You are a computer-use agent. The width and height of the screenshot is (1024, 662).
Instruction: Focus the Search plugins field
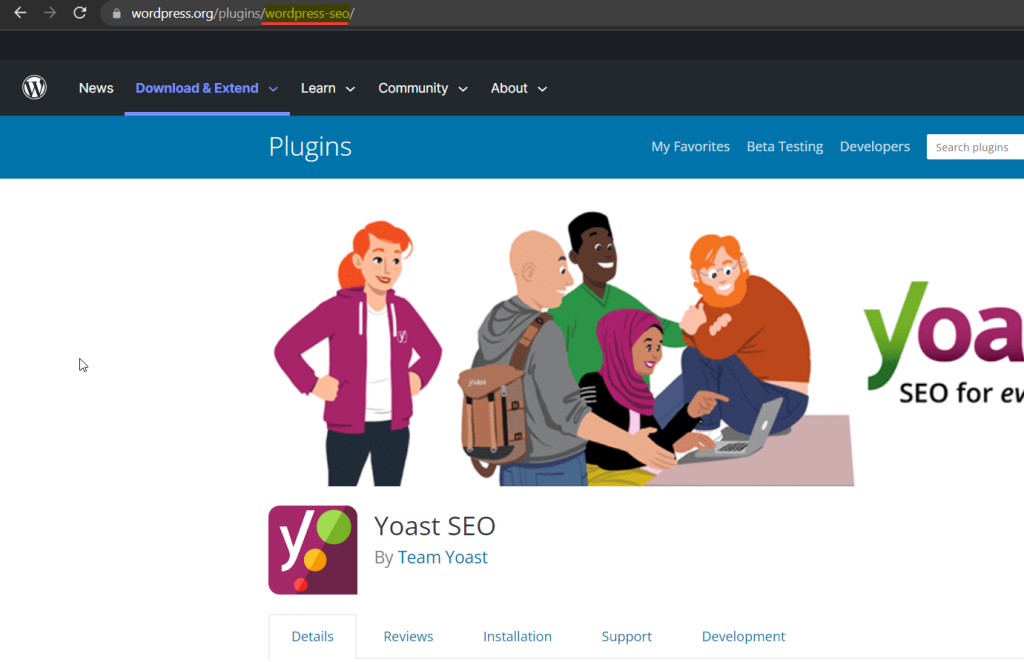[x=975, y=147]
